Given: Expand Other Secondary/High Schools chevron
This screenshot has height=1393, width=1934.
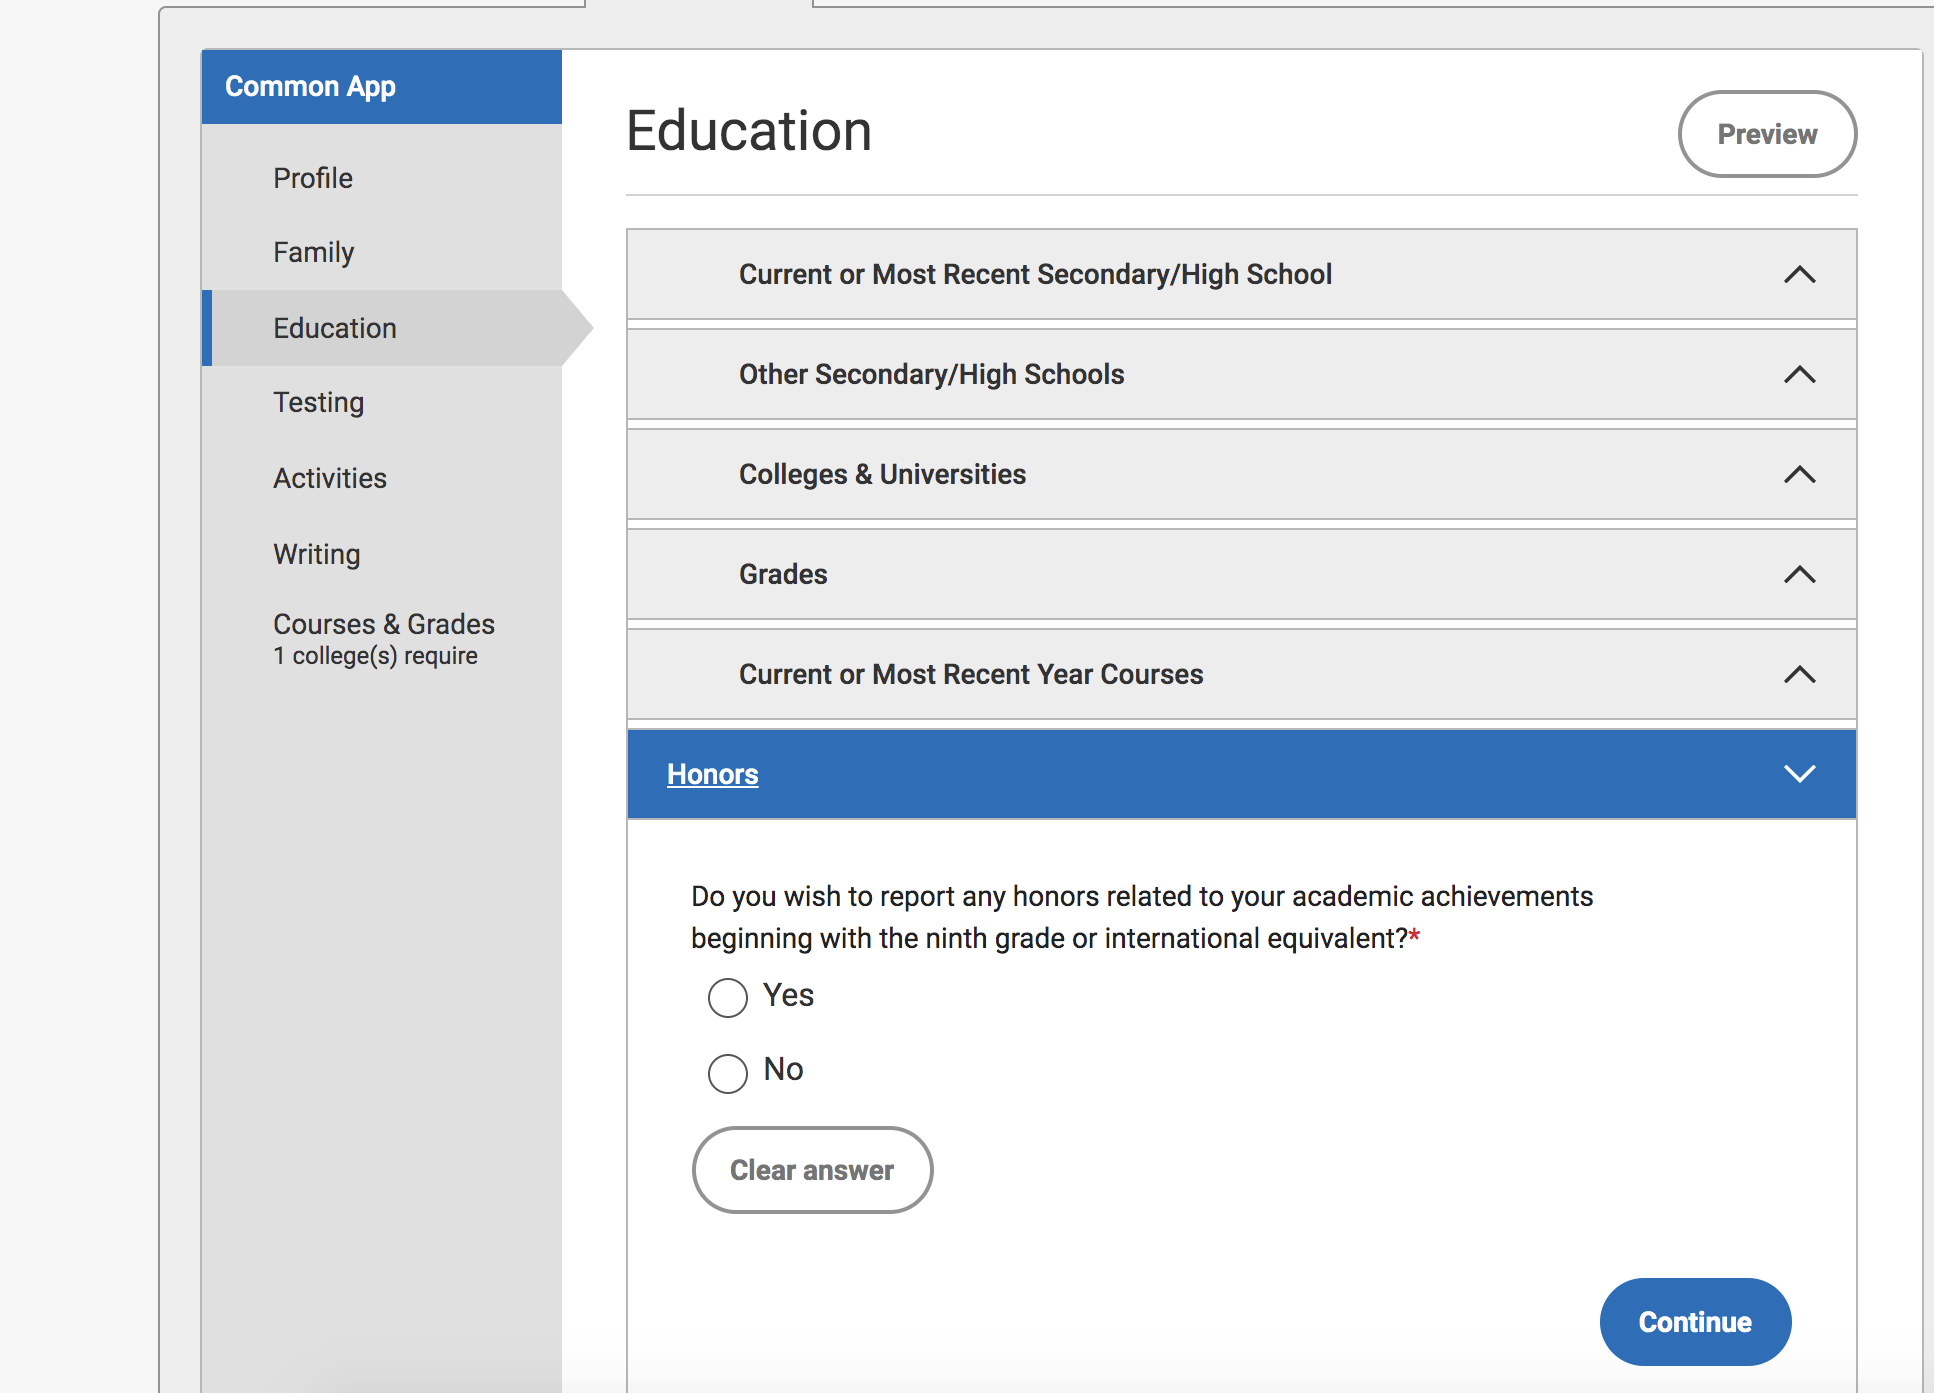Looking at the screenshot, I should coord(1799,374).
